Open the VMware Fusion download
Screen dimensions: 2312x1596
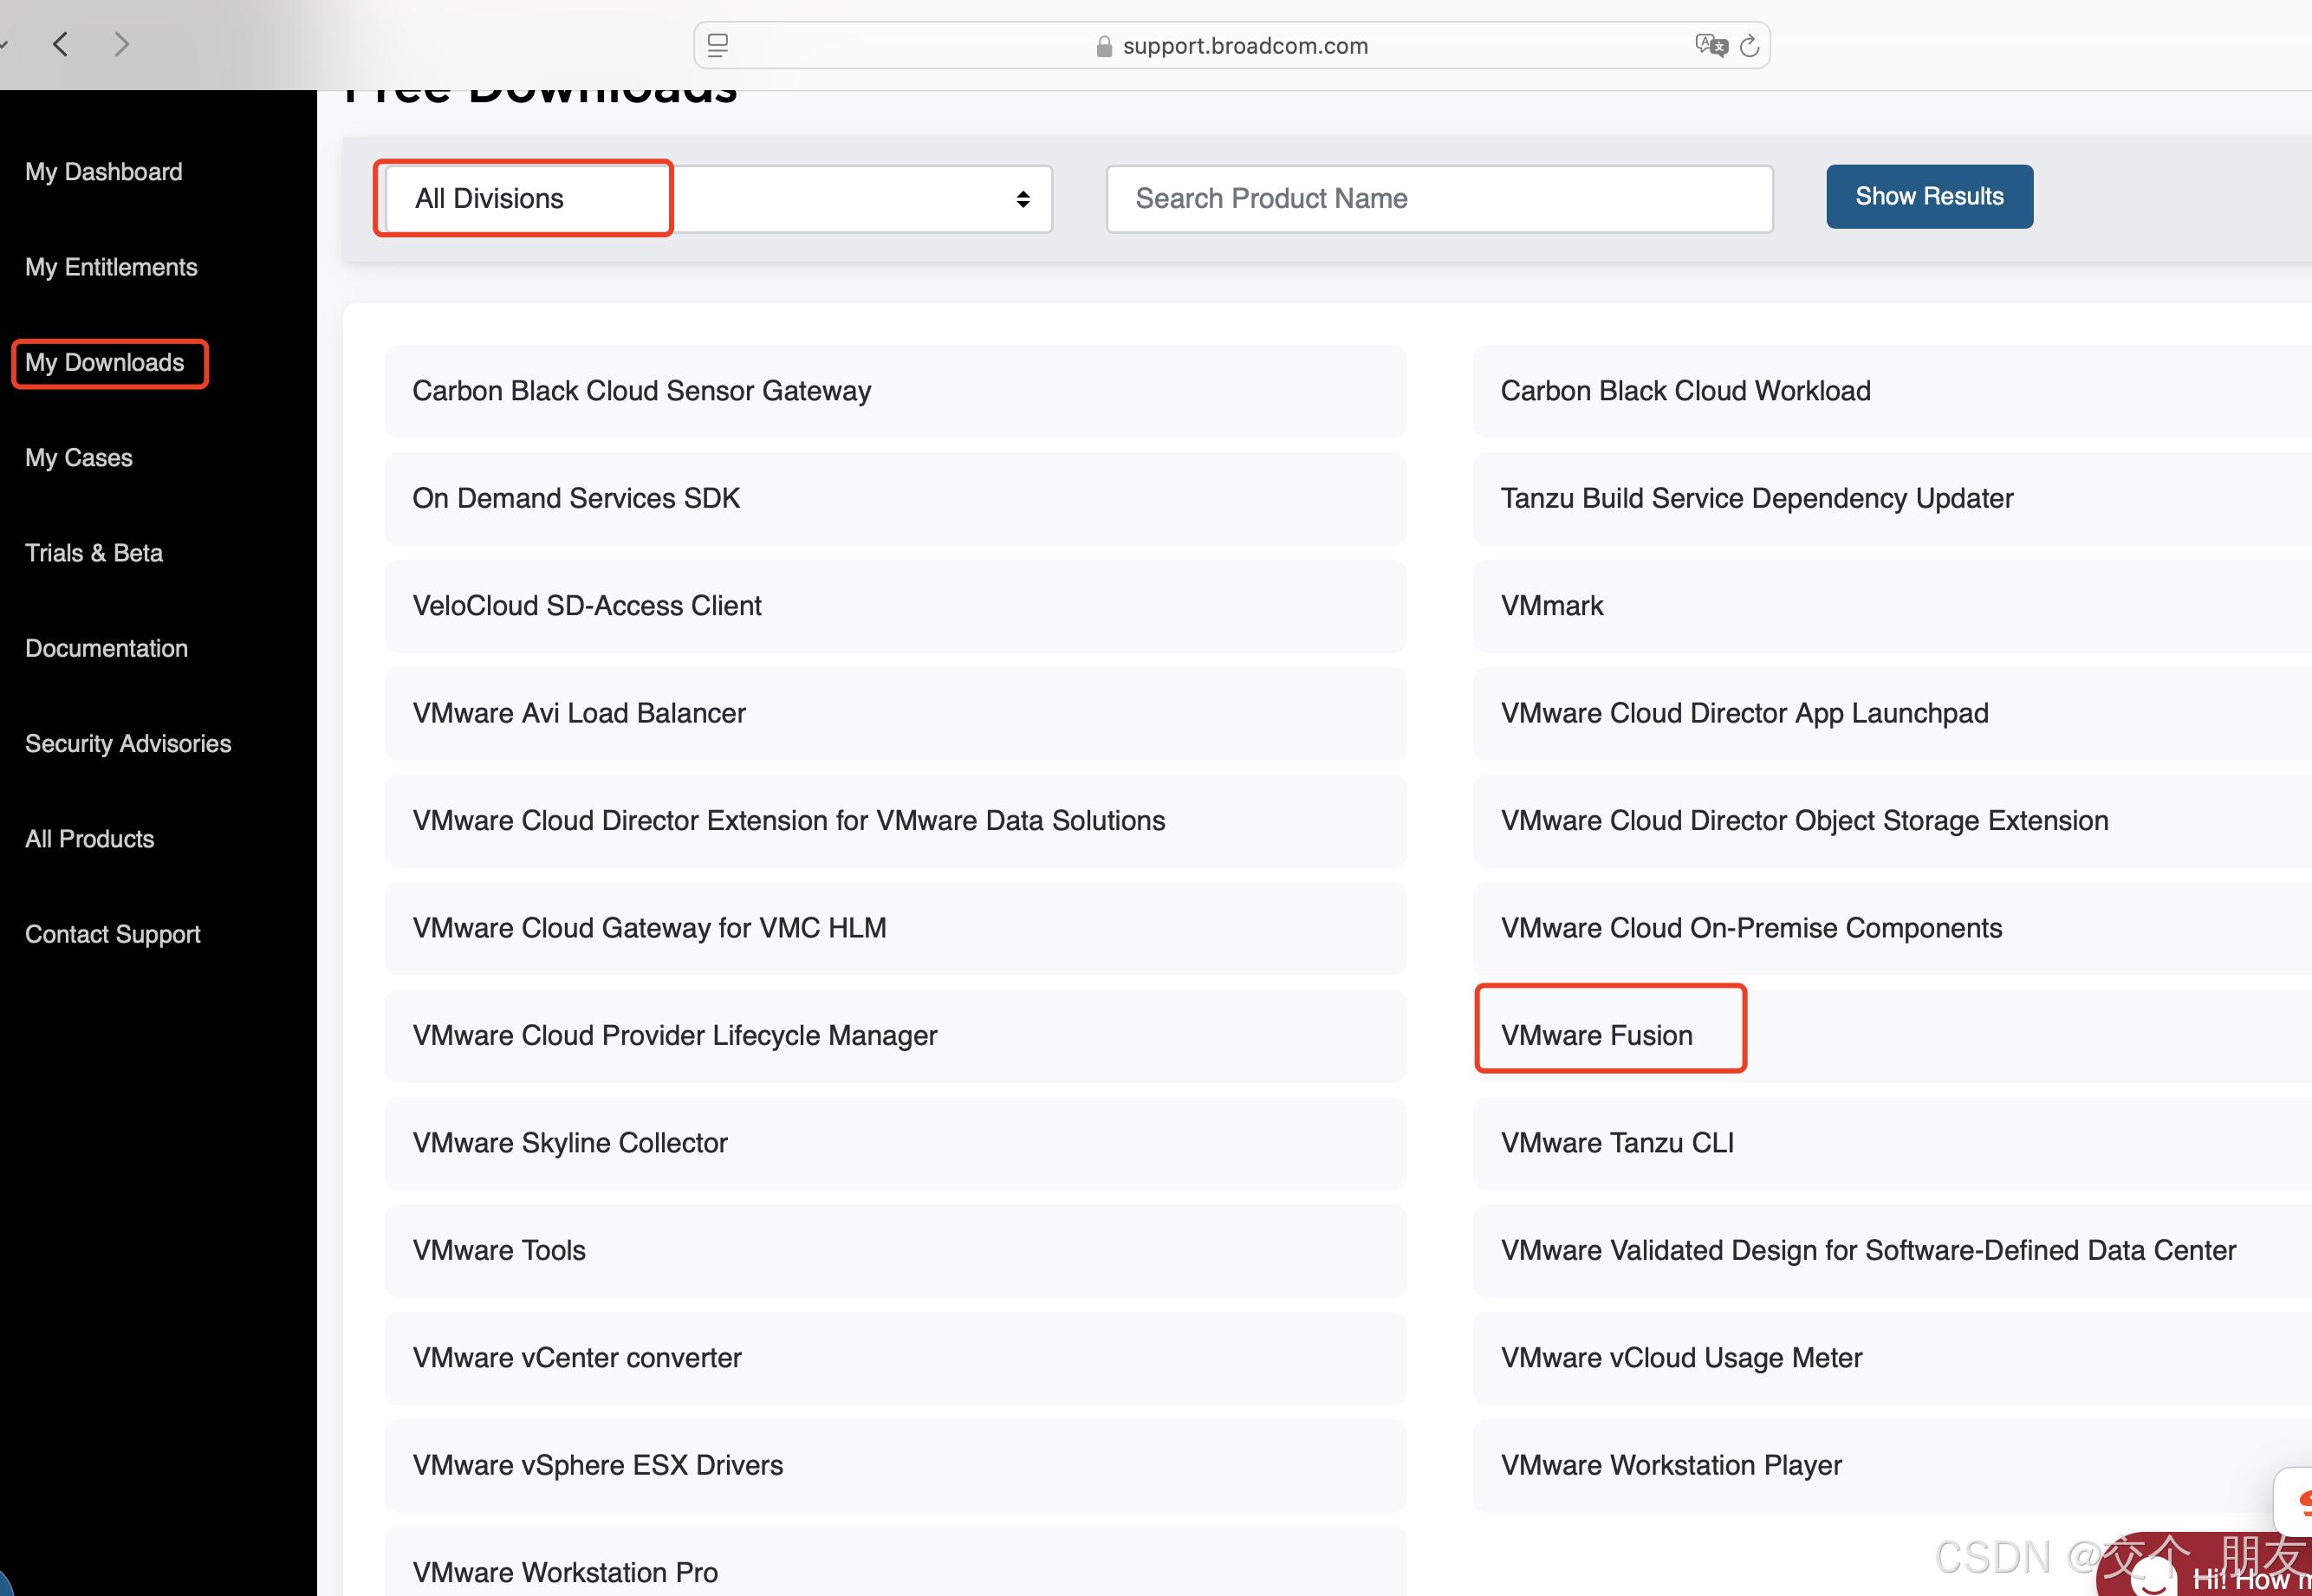point(1596,1035)
